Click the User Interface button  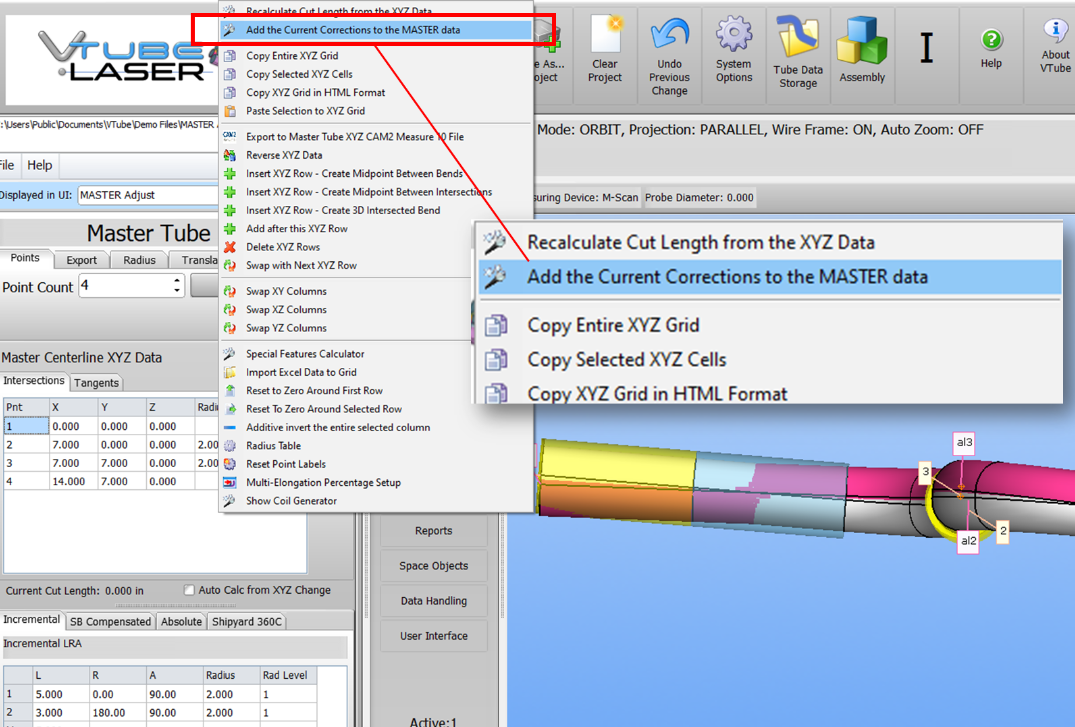tap(433, 636)
